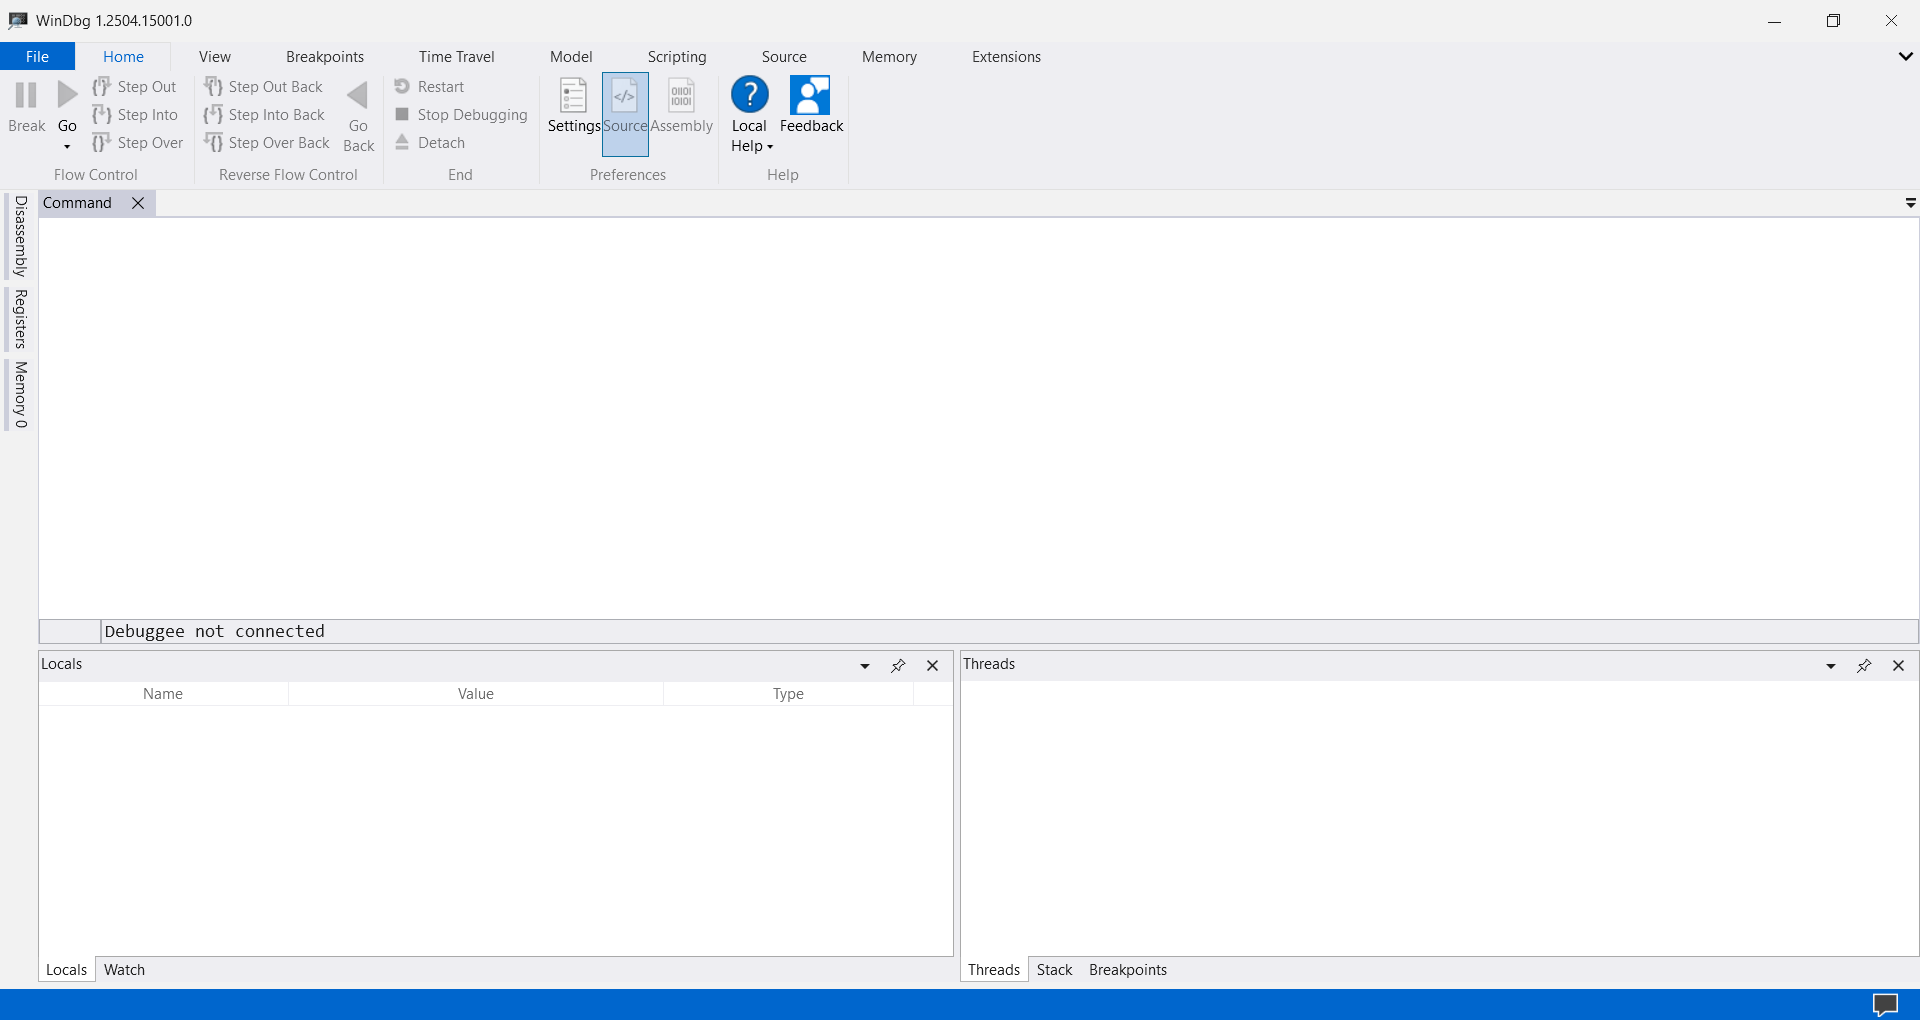Click the command input field
Viewport: 1920px width, 1020px height.
click(1009, 631)
